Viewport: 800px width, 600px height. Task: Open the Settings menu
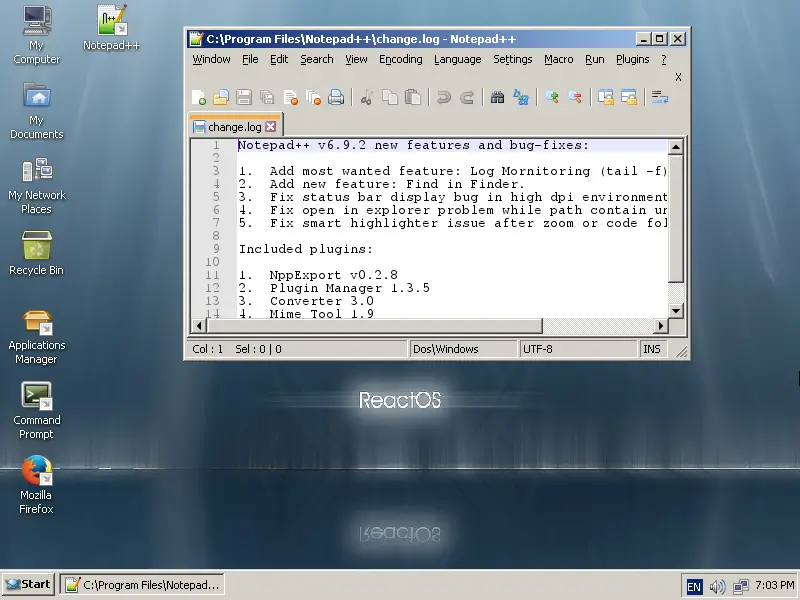tap(512, 59)
